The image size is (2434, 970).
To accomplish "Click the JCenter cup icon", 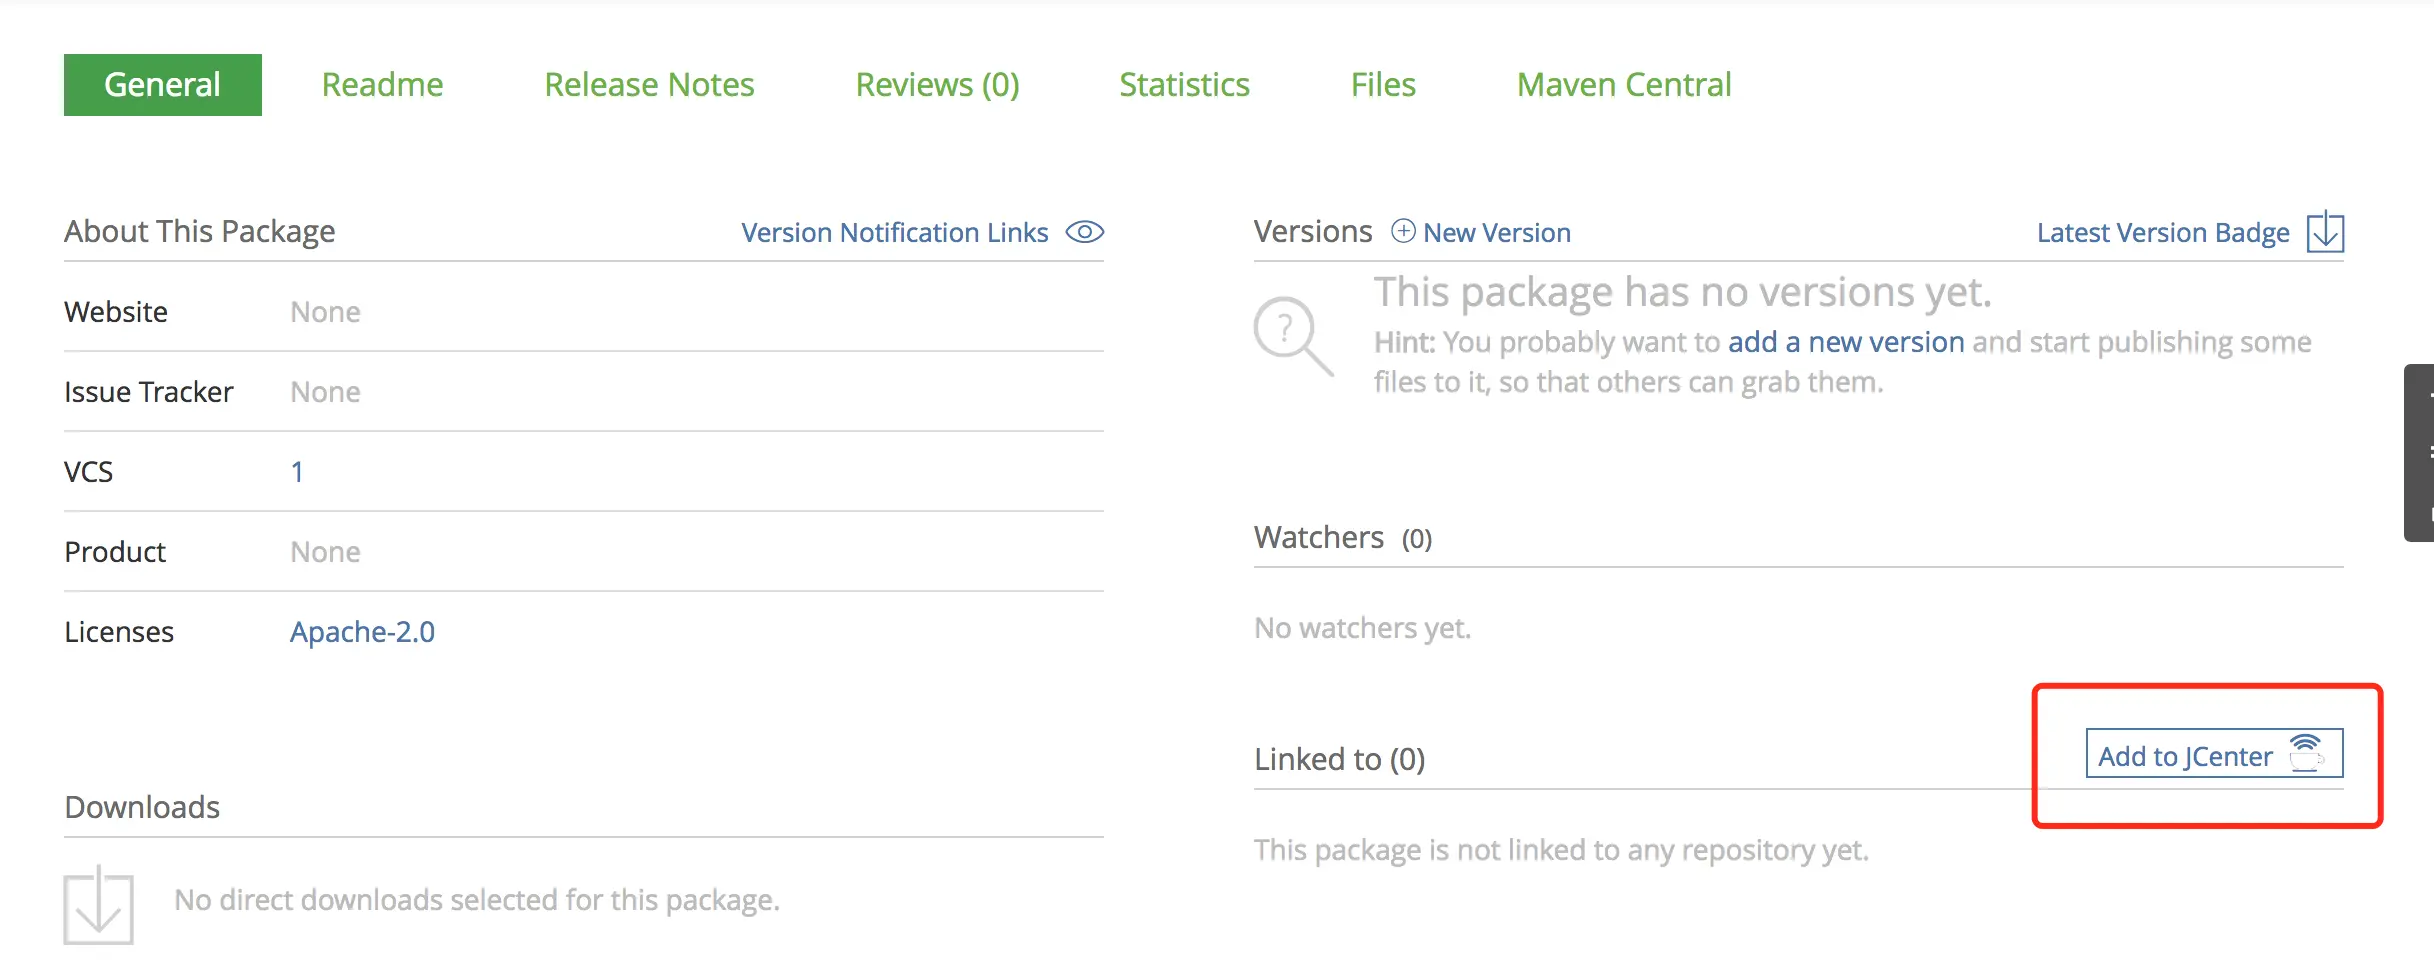I will click(2306, 753).
